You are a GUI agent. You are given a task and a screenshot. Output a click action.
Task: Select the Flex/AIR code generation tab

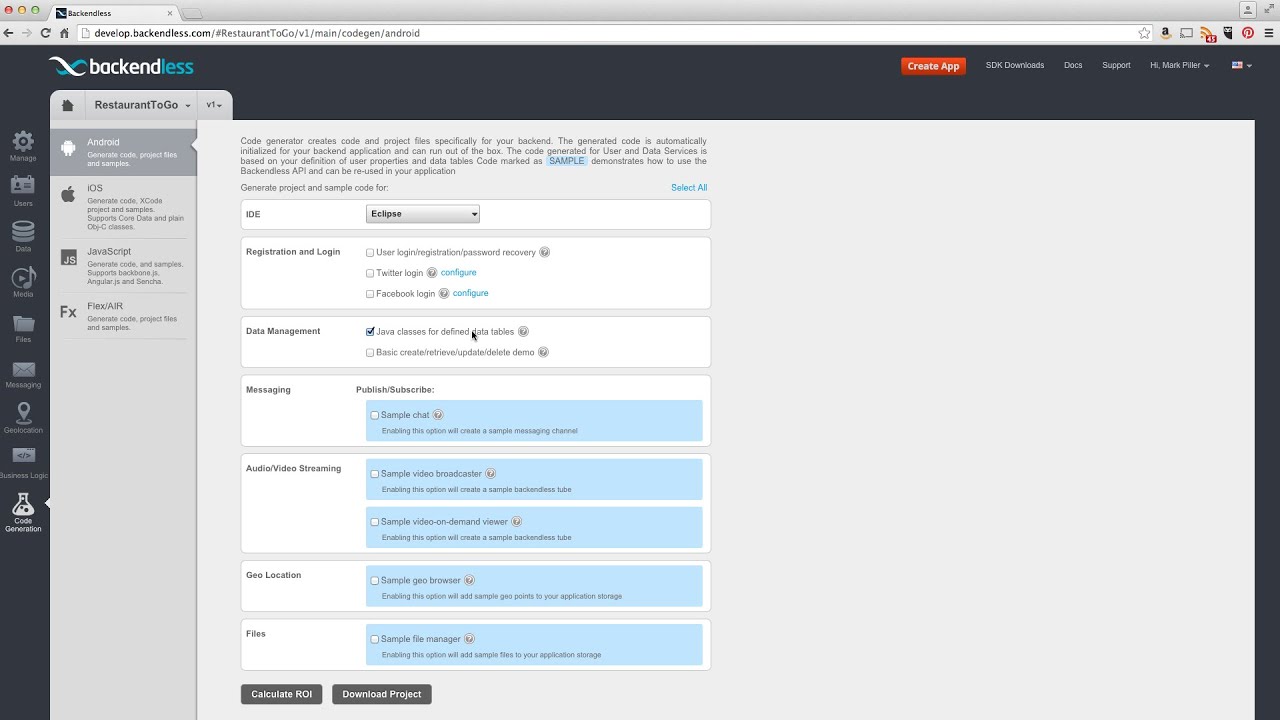tap(124, 316)
